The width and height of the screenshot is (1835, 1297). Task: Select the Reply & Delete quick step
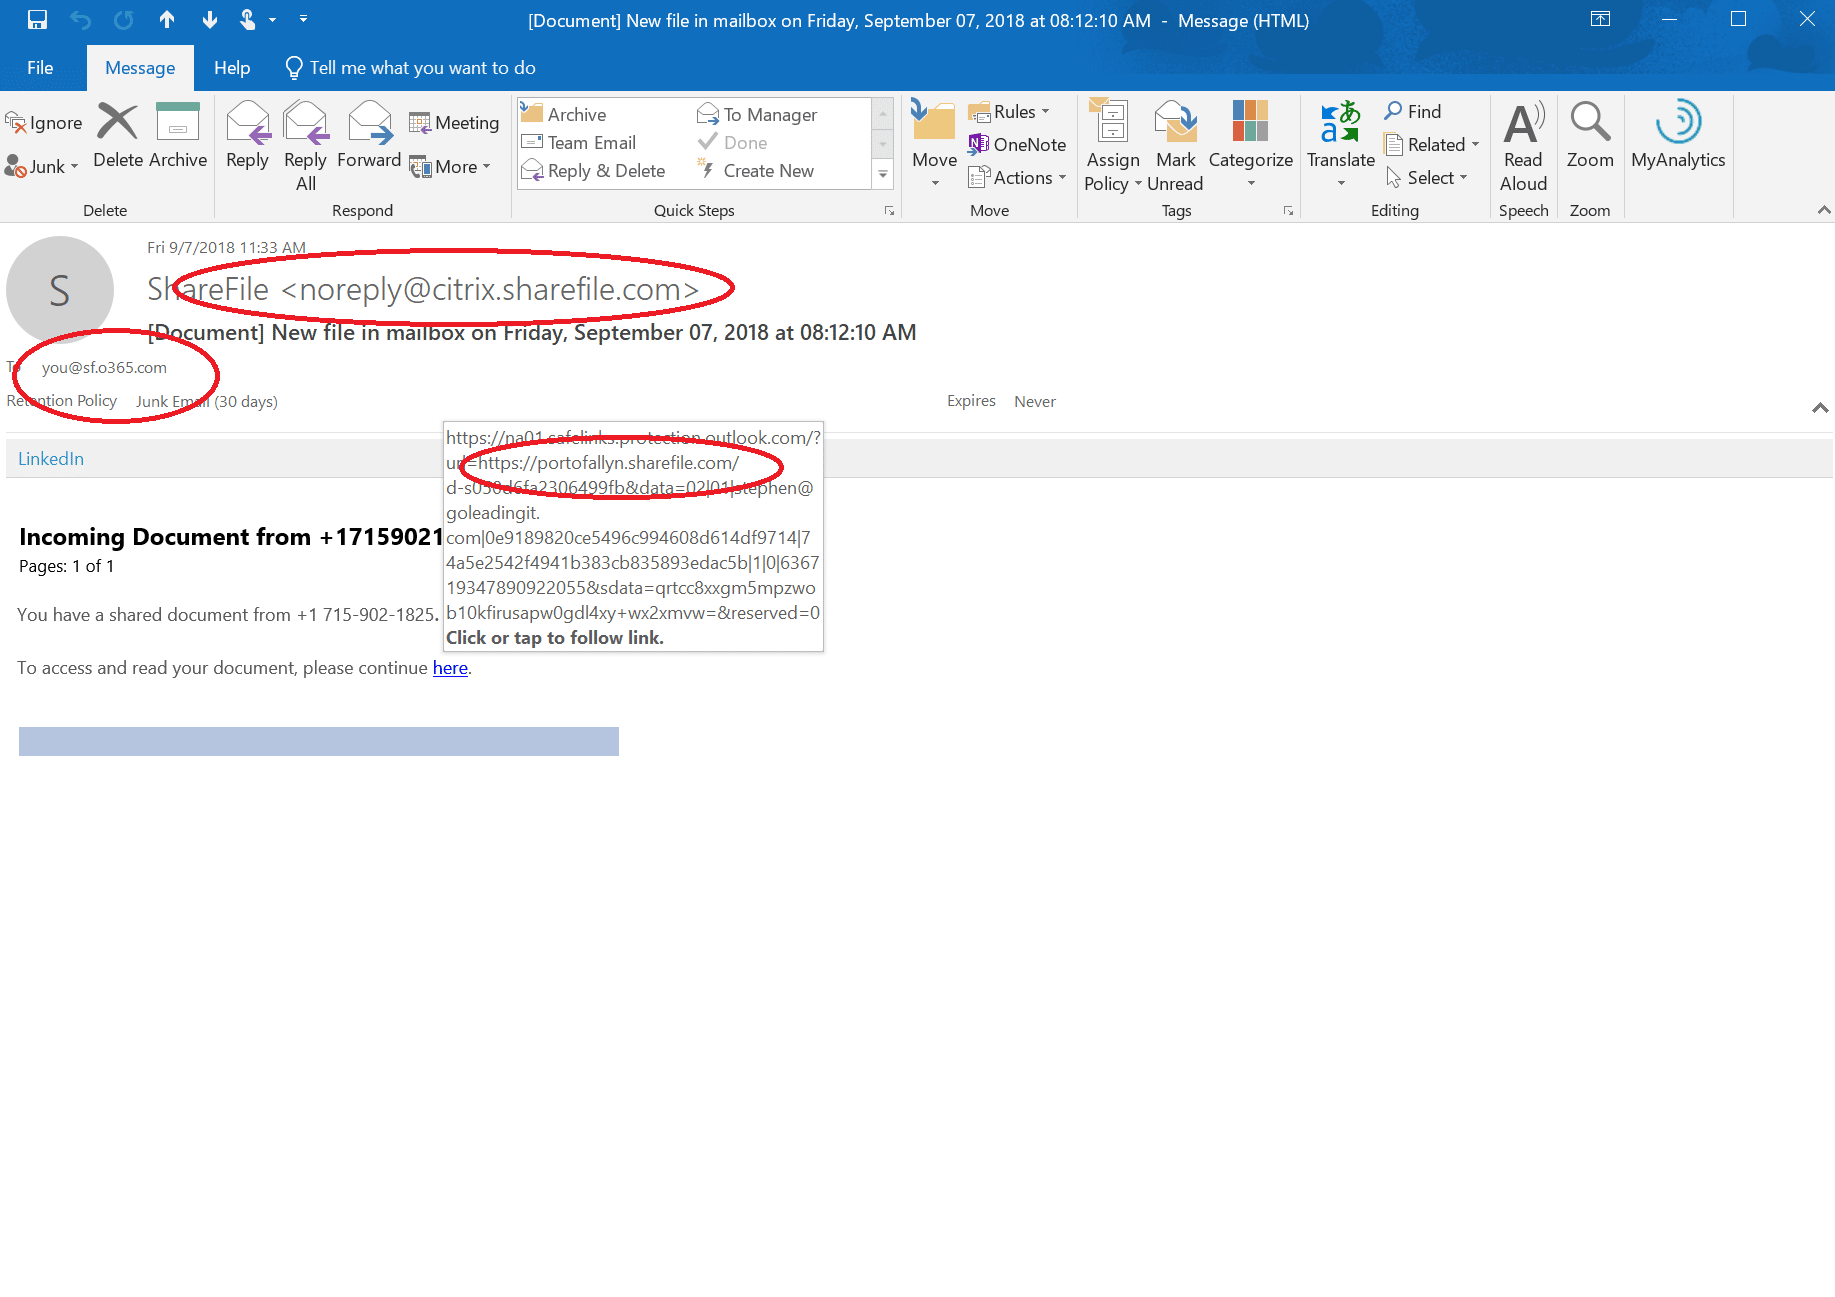(593, 171)
